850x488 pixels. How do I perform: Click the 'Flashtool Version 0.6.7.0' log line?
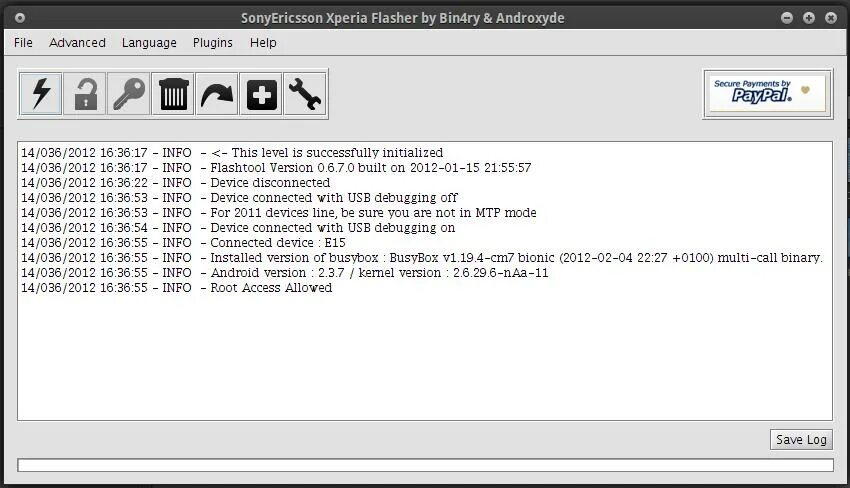[276, 168]
